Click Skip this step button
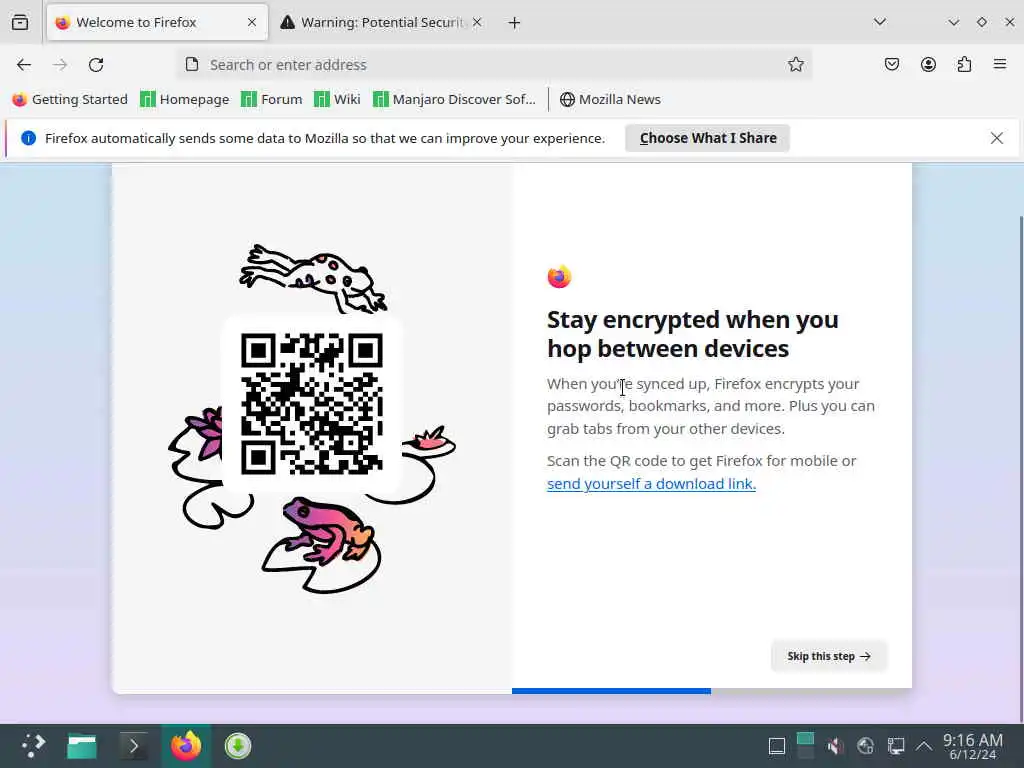1024x768 pixels. [829, 656]
